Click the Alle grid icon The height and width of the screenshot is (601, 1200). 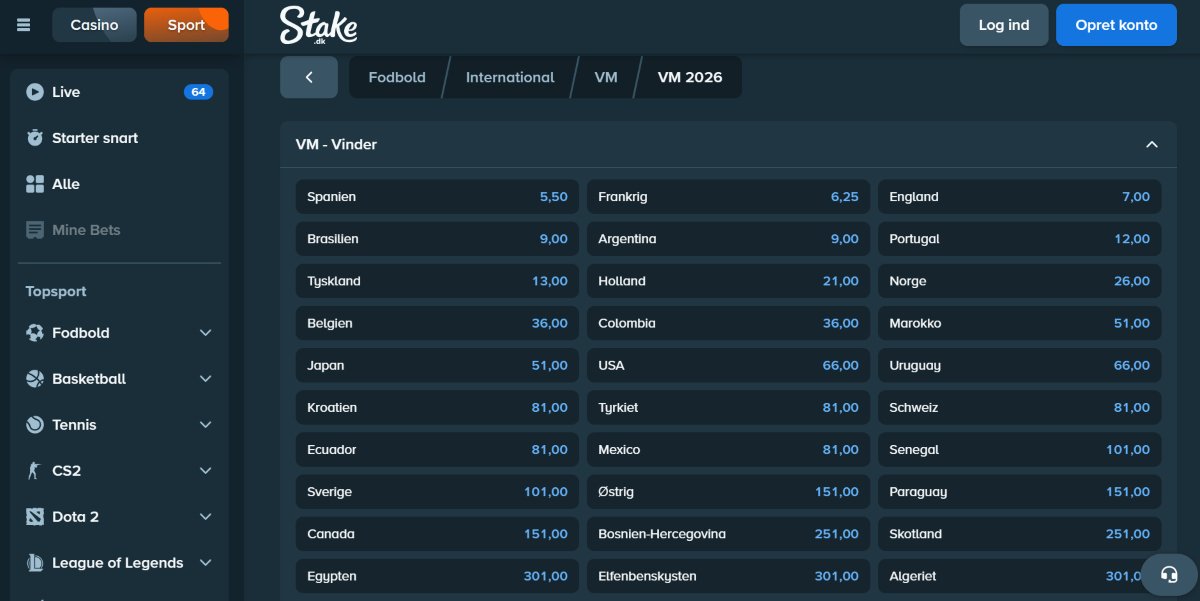pos(35,184)
